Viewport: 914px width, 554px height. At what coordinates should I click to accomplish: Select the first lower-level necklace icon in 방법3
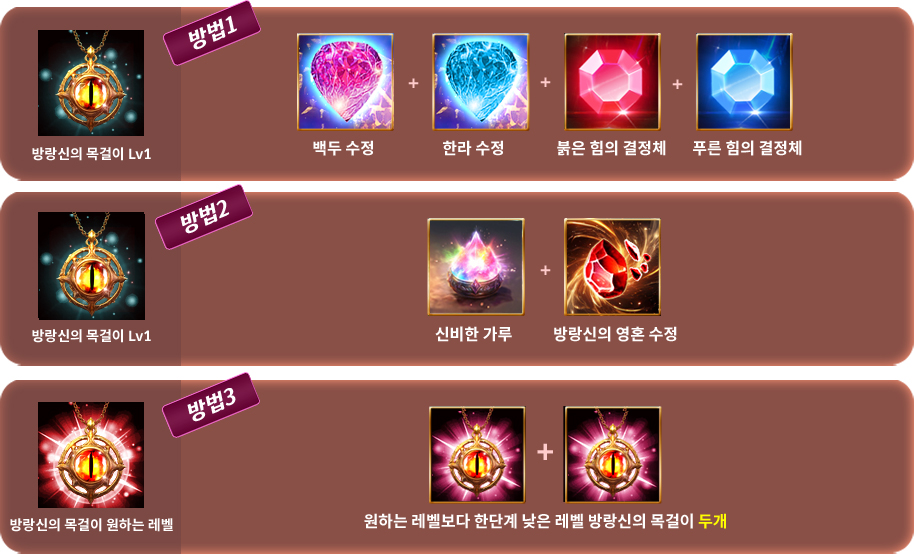tap(477, 455)
